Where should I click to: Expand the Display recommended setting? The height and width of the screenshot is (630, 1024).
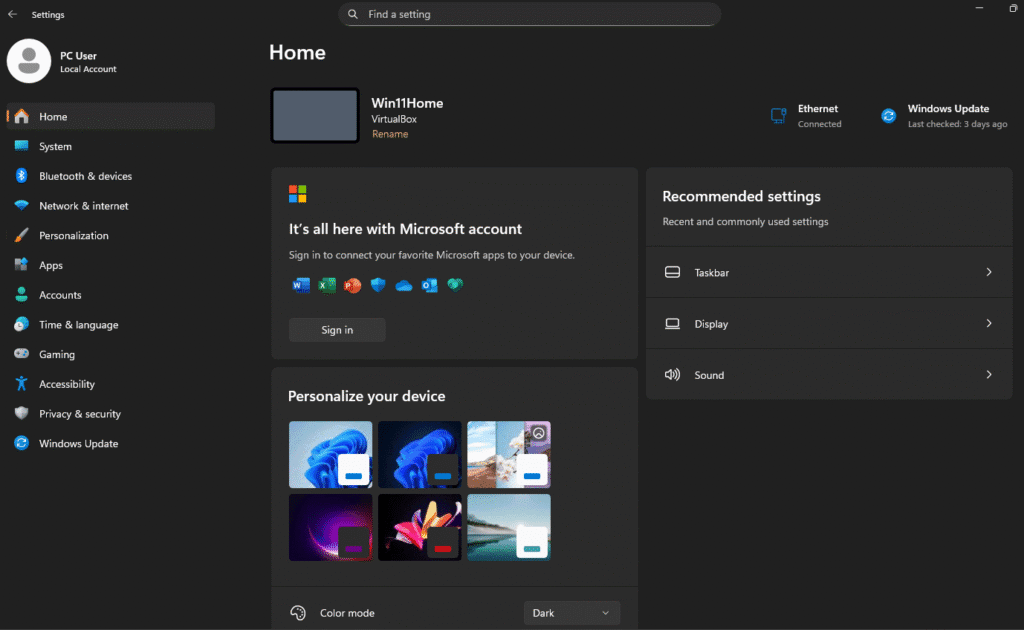pyautogui.click(x=829, y=323)
